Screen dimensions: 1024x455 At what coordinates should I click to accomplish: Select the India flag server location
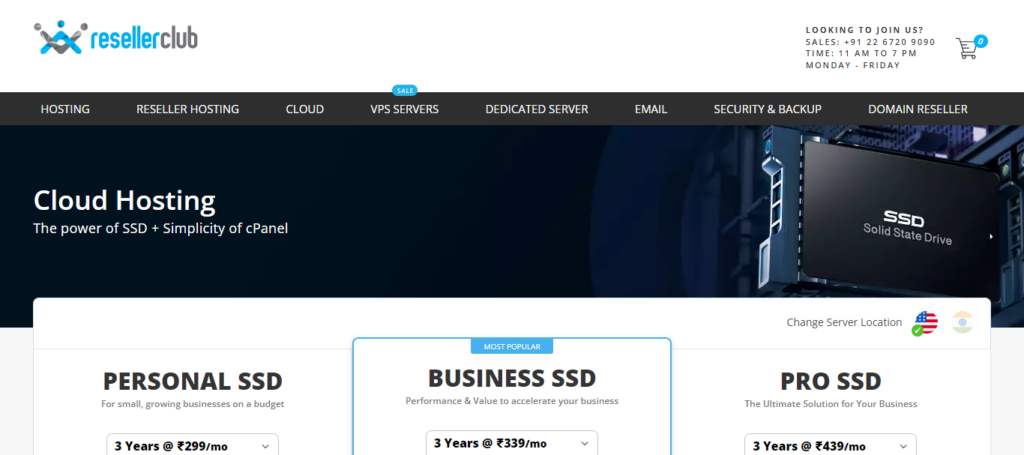(x=962, y=322)
